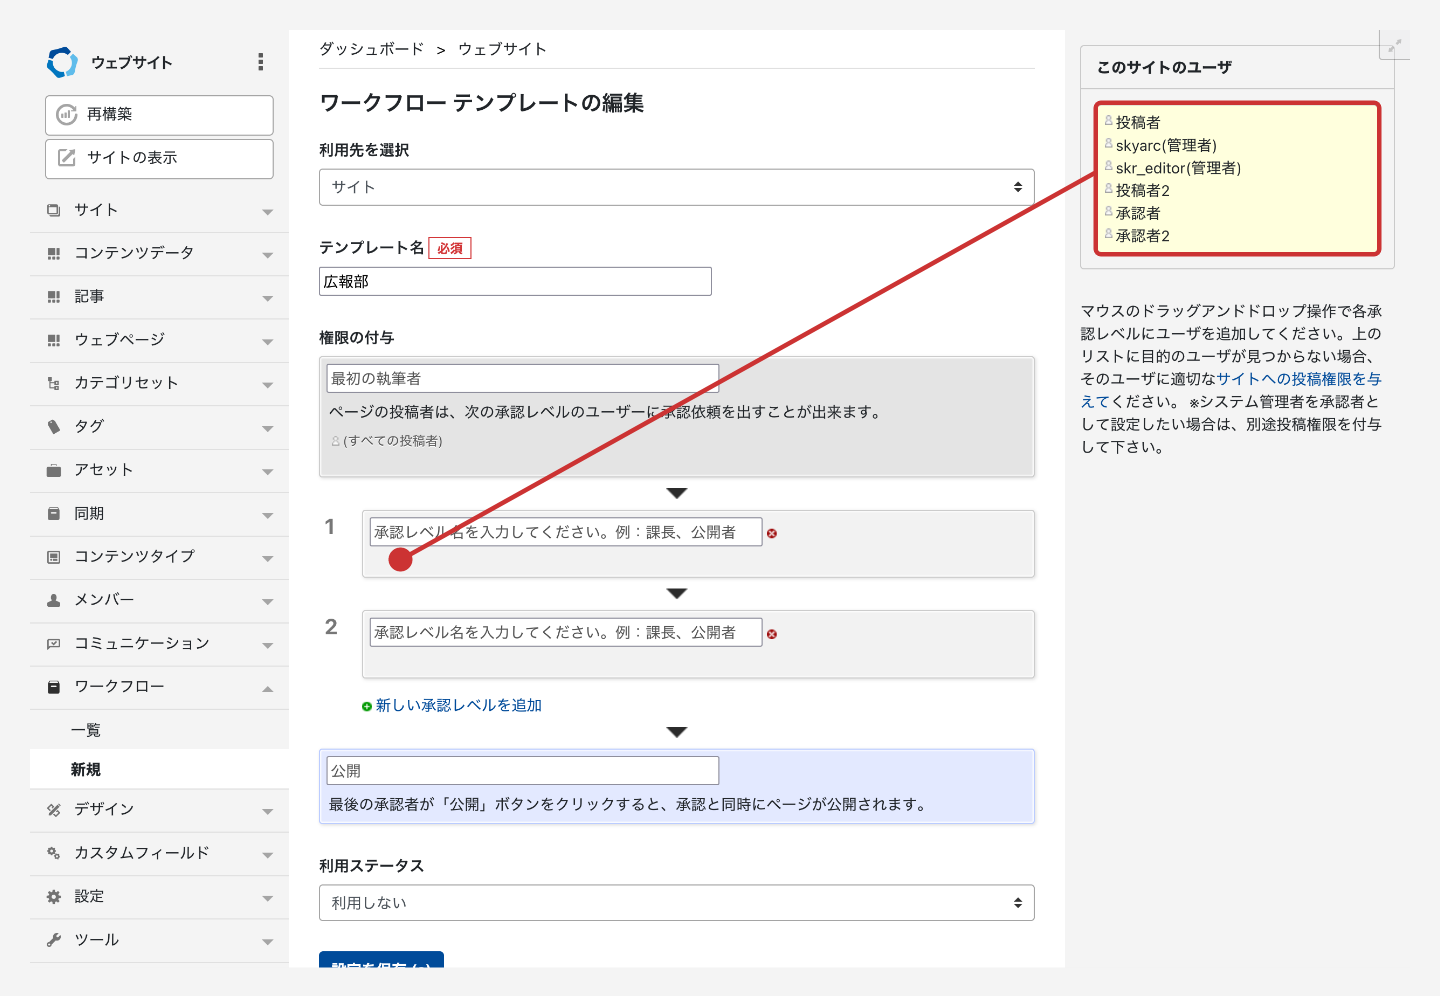Click the ダッシュボード breadcrumb link

click(x=371, y=49)
